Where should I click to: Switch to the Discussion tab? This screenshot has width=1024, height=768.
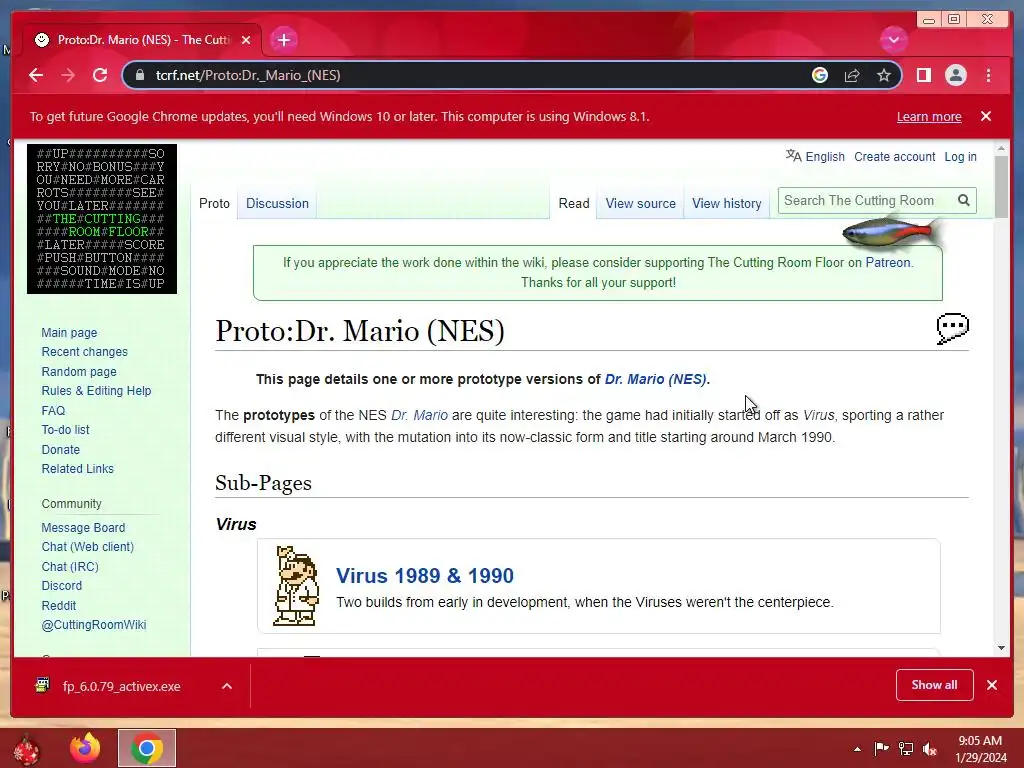tap(277, 203)
